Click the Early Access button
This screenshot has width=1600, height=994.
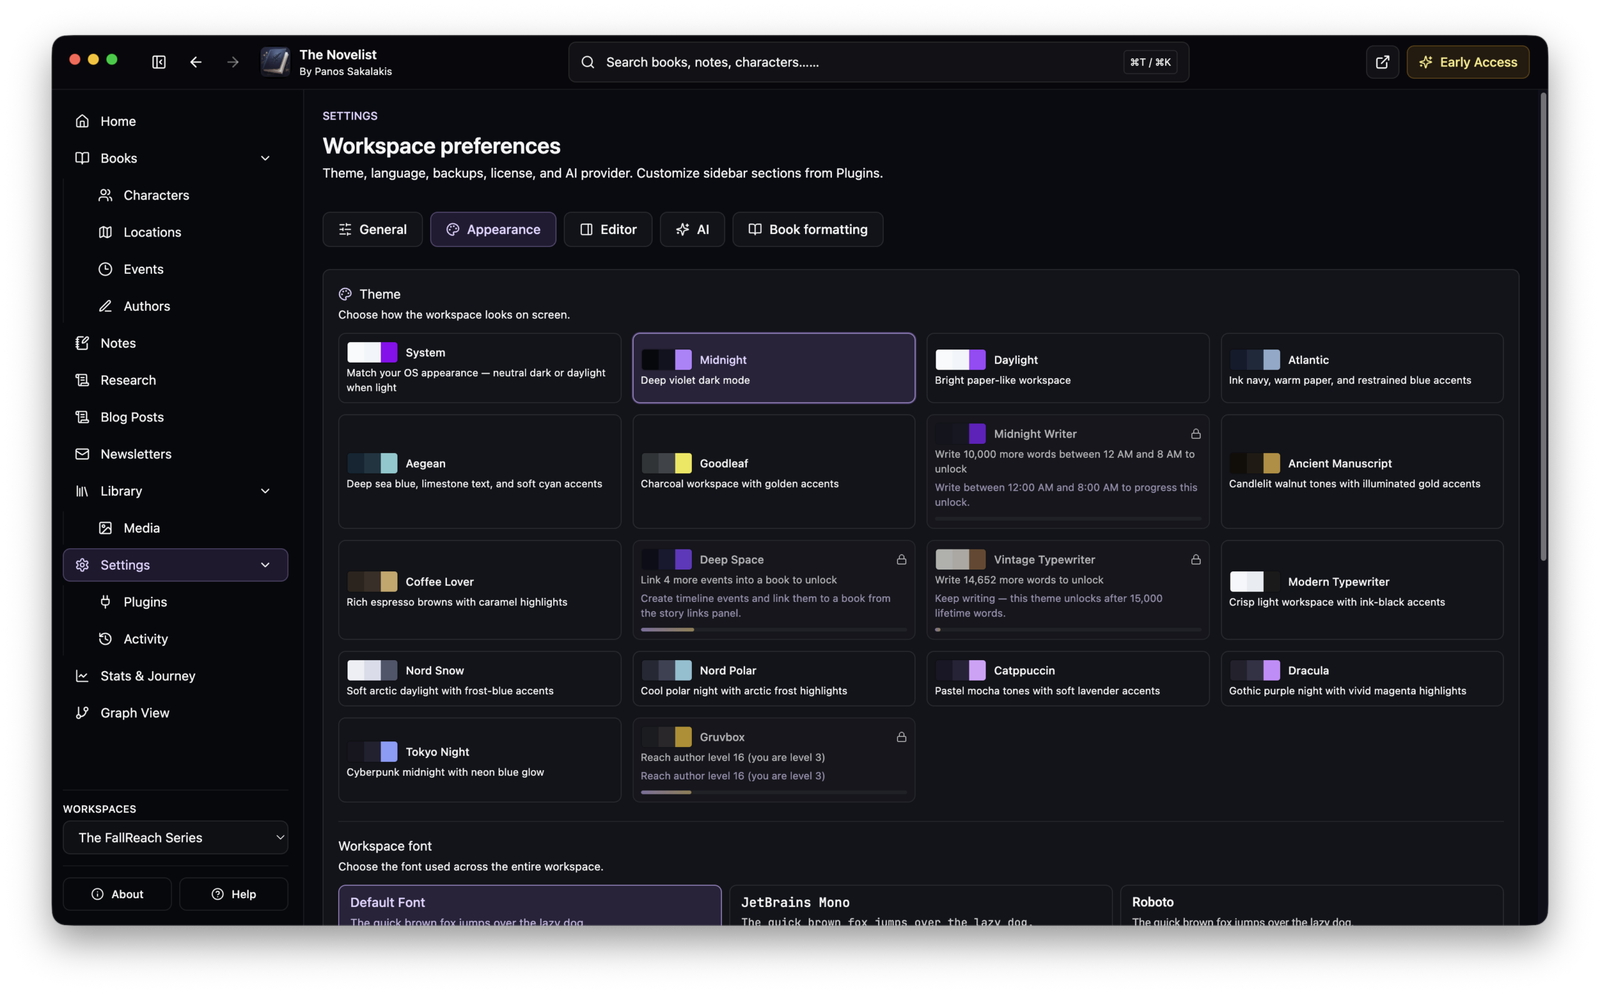tap(1468, 62)
